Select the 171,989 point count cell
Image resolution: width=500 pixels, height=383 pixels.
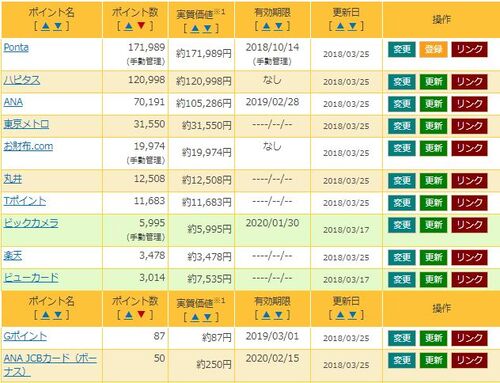(135, 54)
